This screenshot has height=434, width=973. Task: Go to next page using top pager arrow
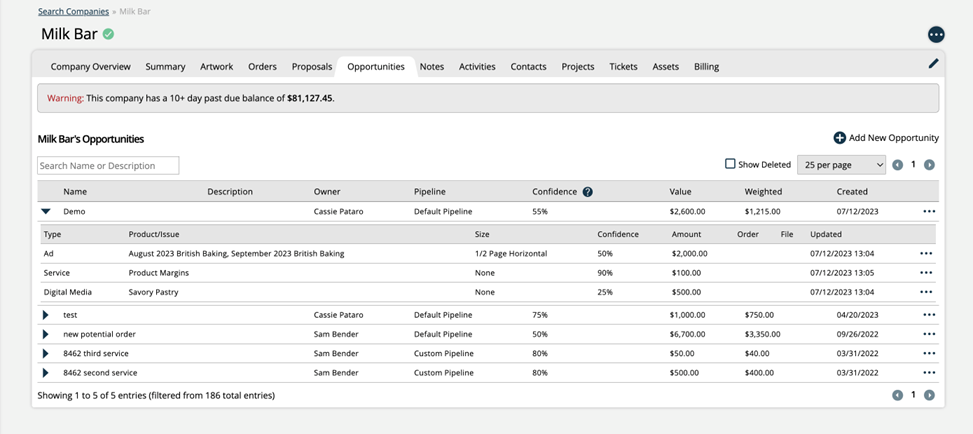point(929,165)
